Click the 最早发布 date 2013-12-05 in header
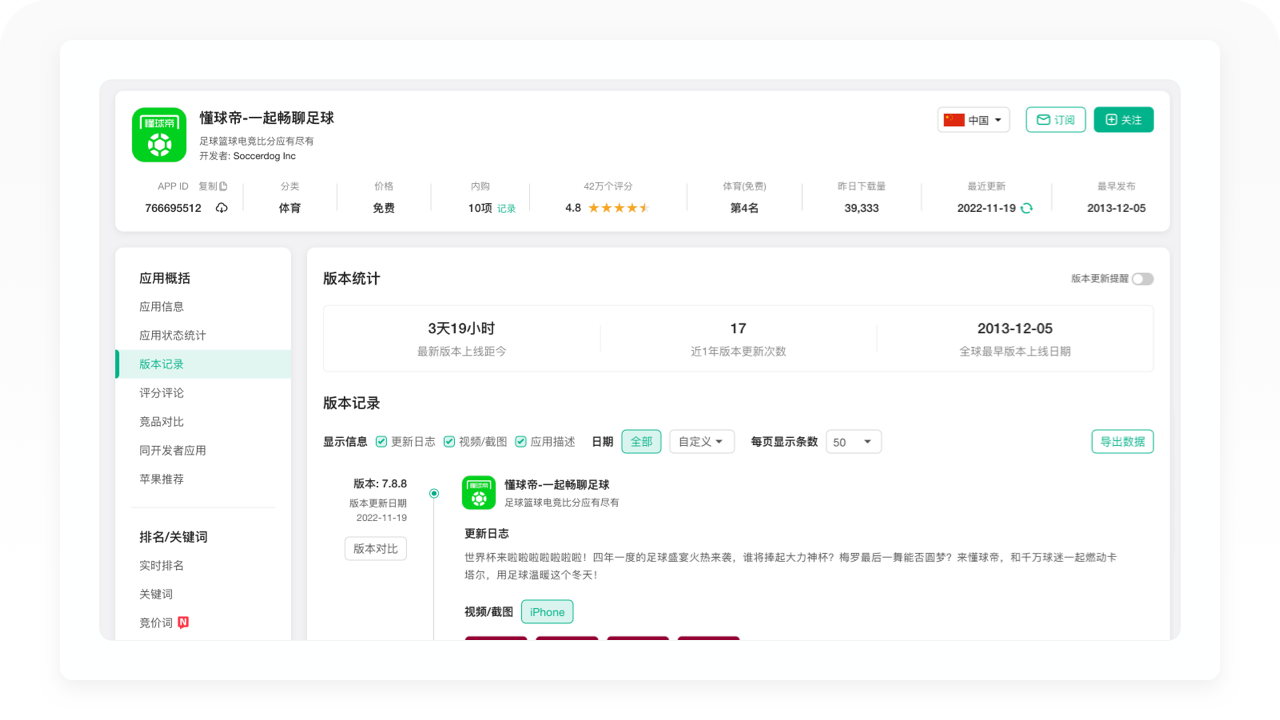The height and width of the screenshot is (720, 1280). 1116,208
